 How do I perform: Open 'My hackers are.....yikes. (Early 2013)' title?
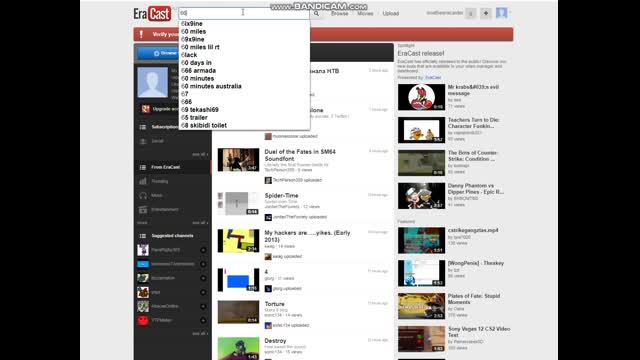point(307,236)
